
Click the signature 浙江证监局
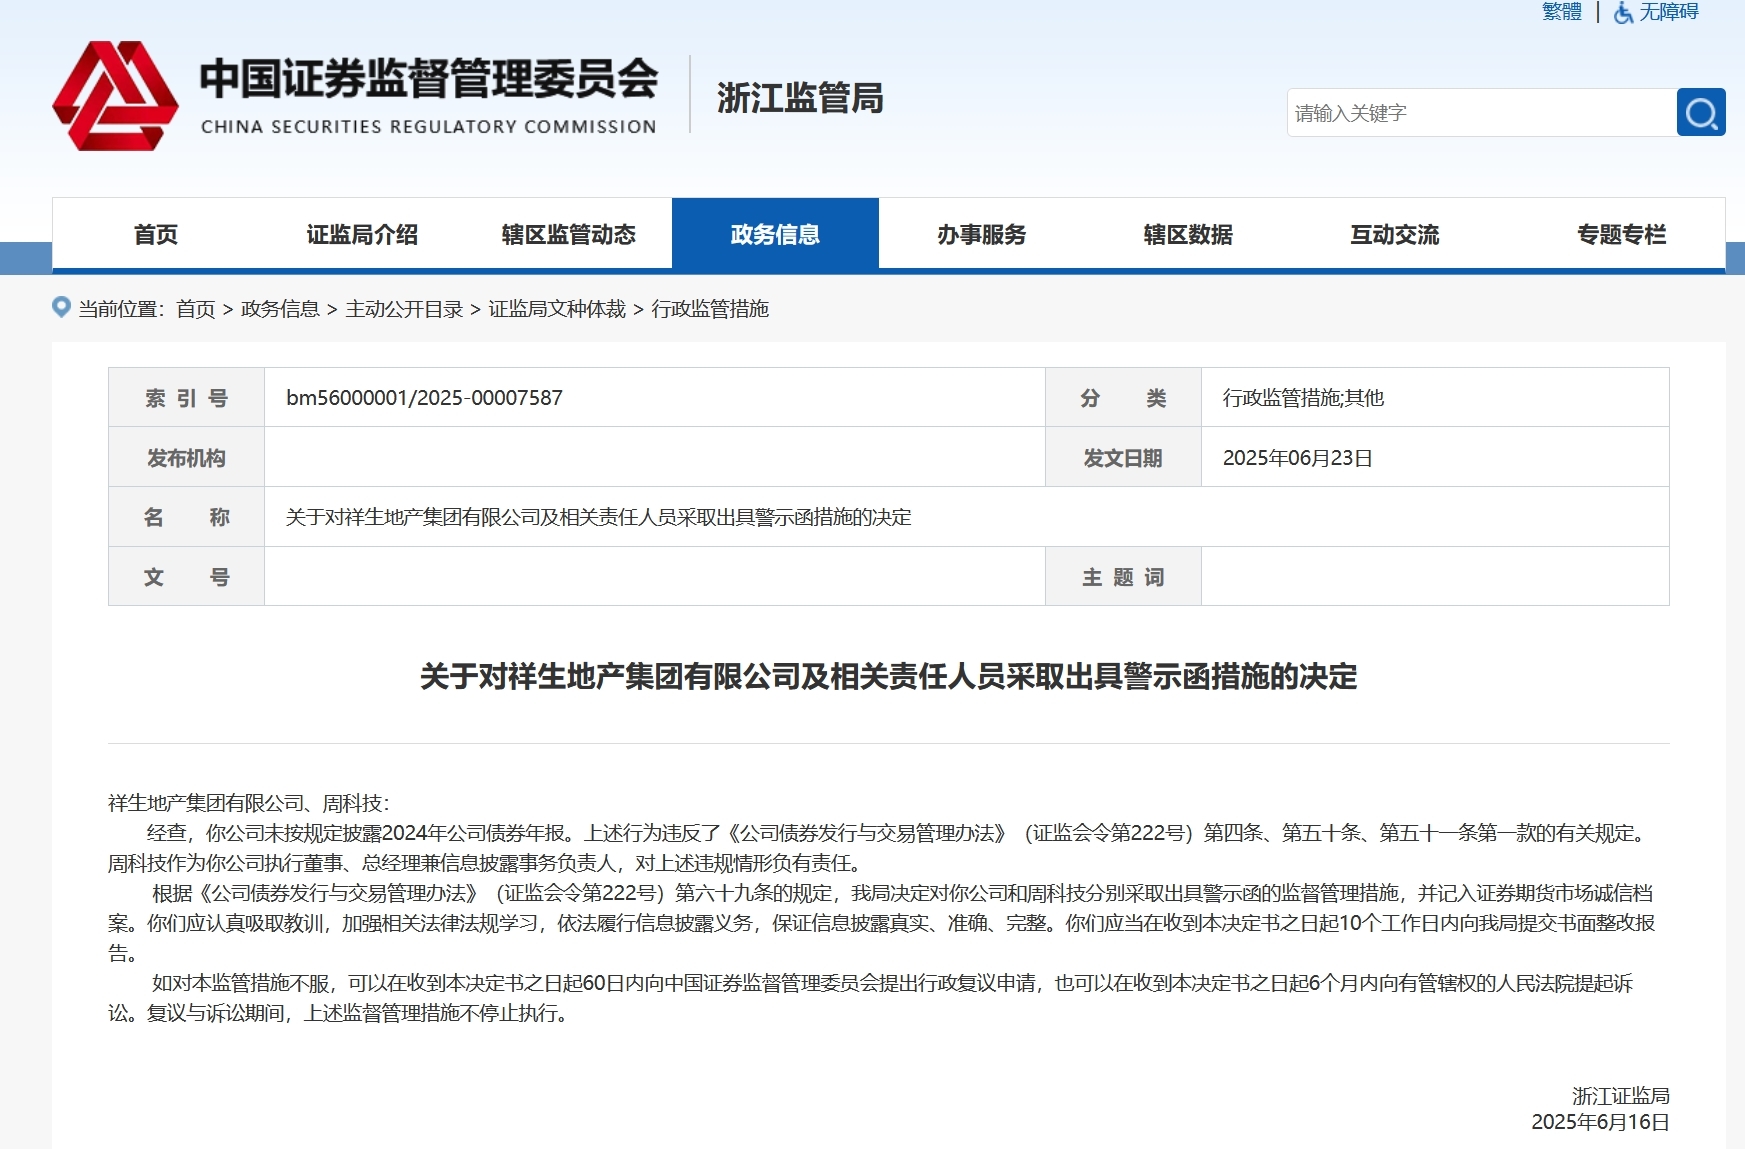1620,1096
